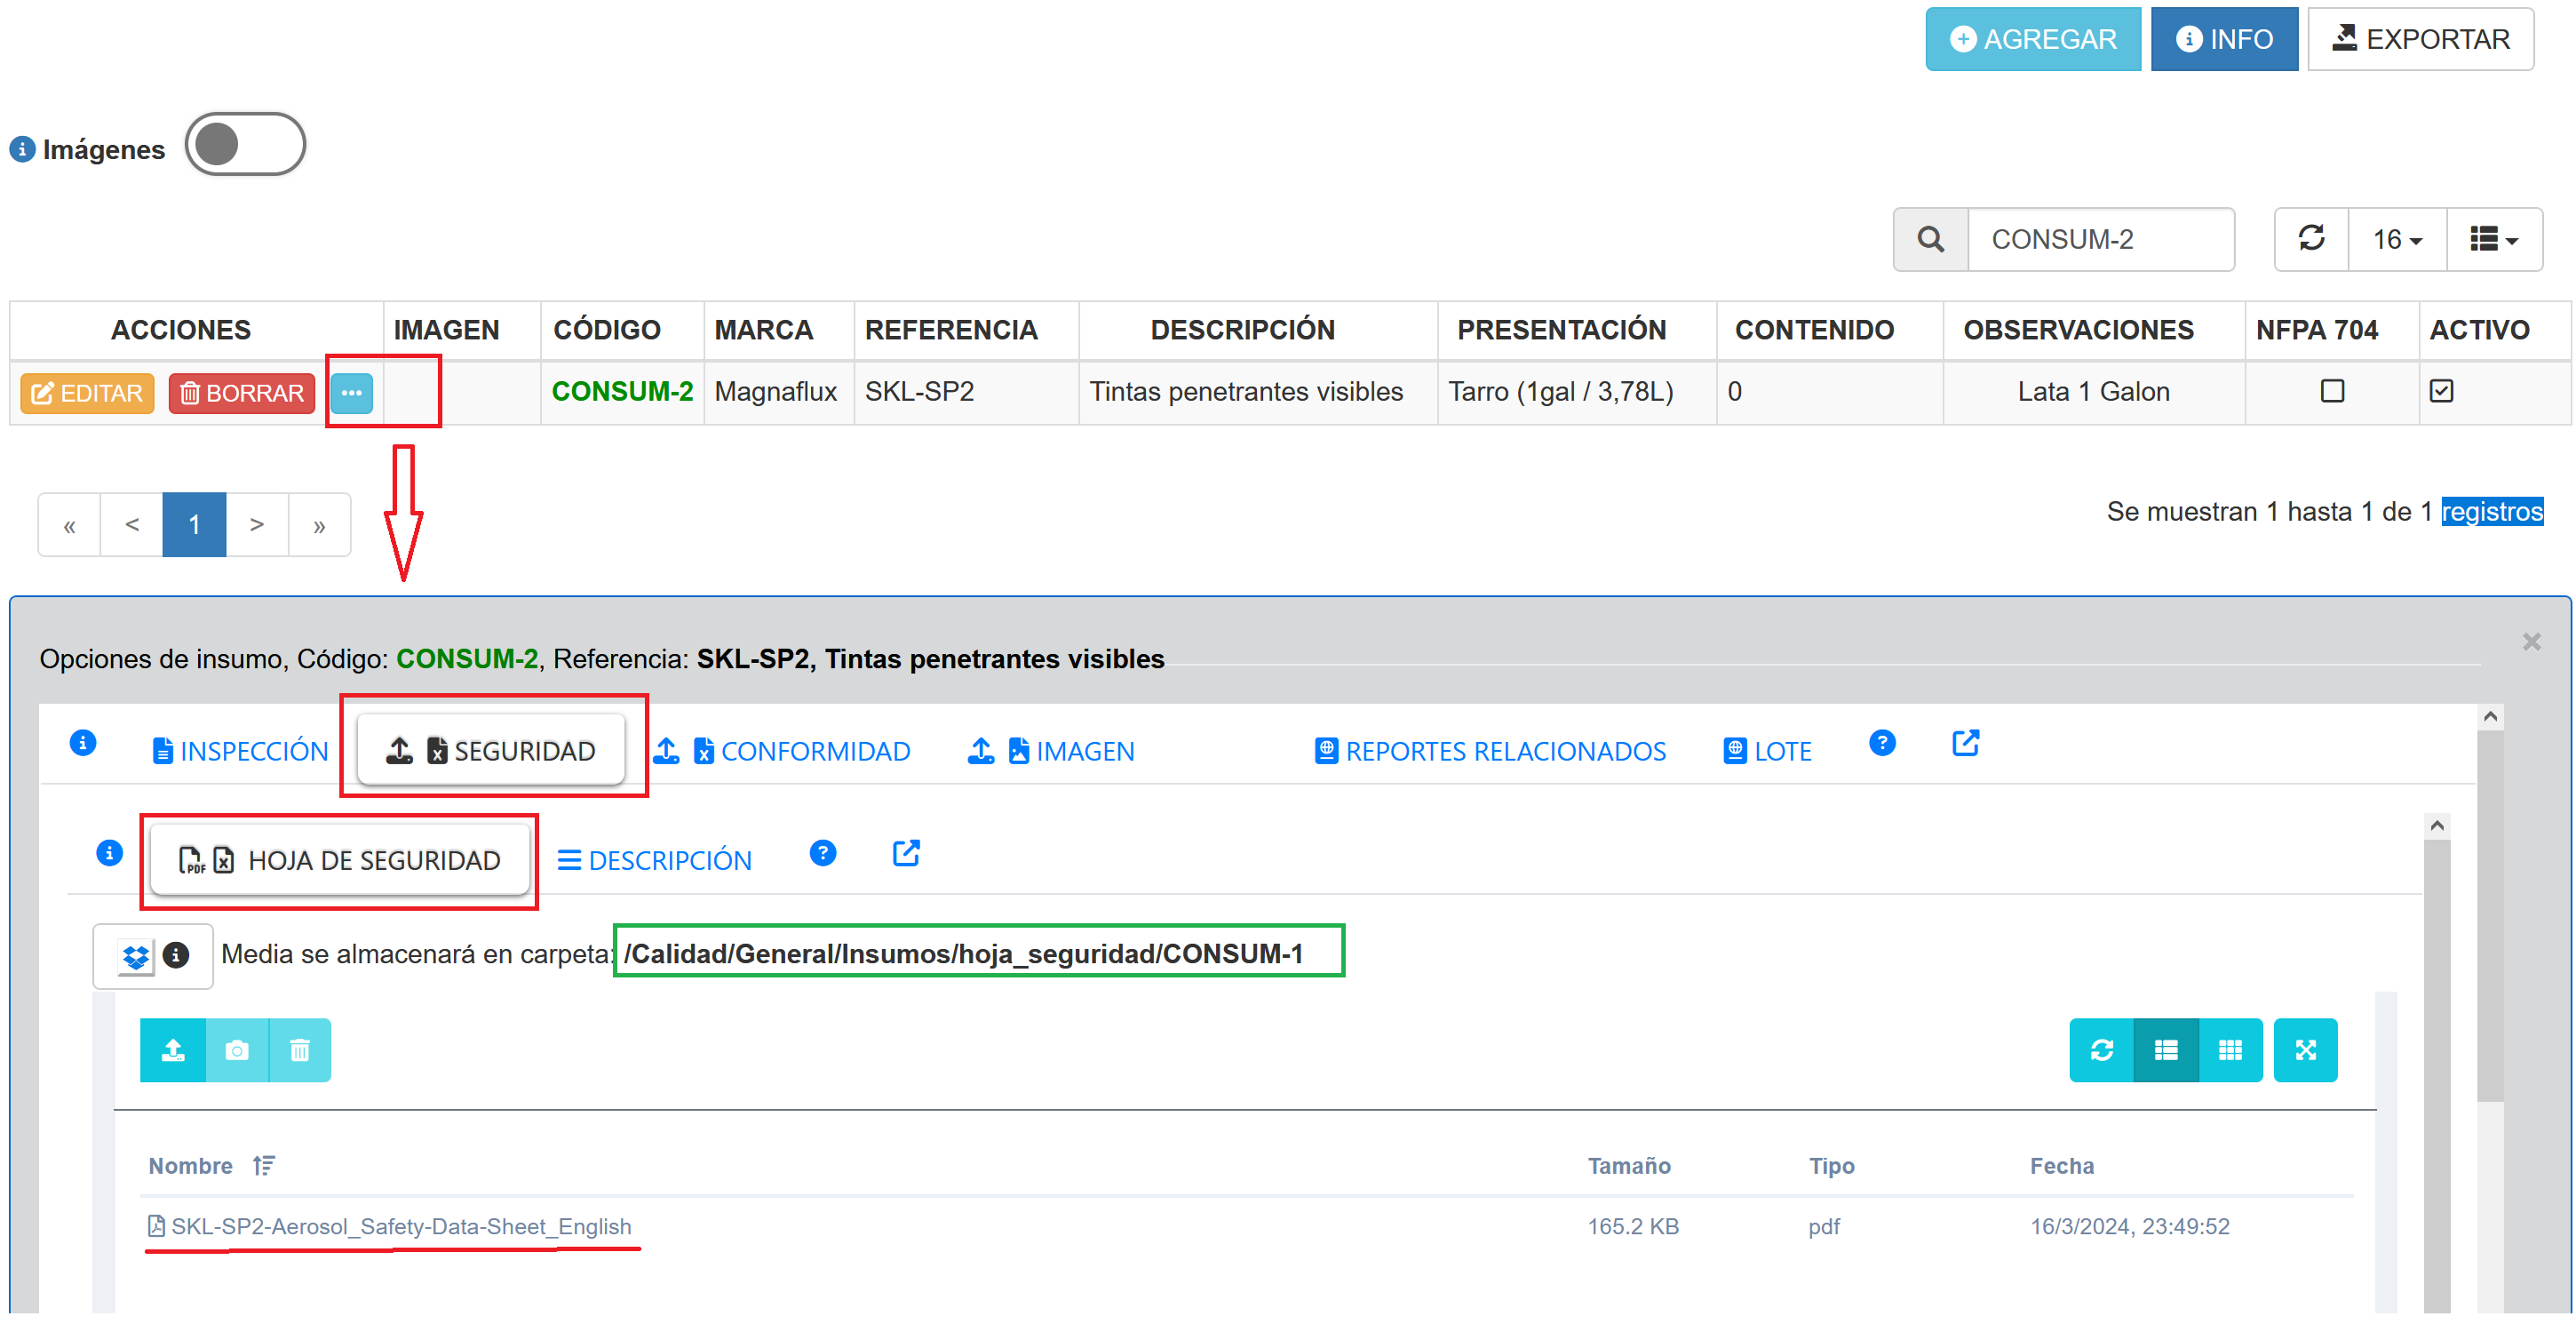Image resolution: width=2576 pixels, height=1324 pixels.
Task: Open the column visibility list dropdown
Action: [x=2494, y=240]
